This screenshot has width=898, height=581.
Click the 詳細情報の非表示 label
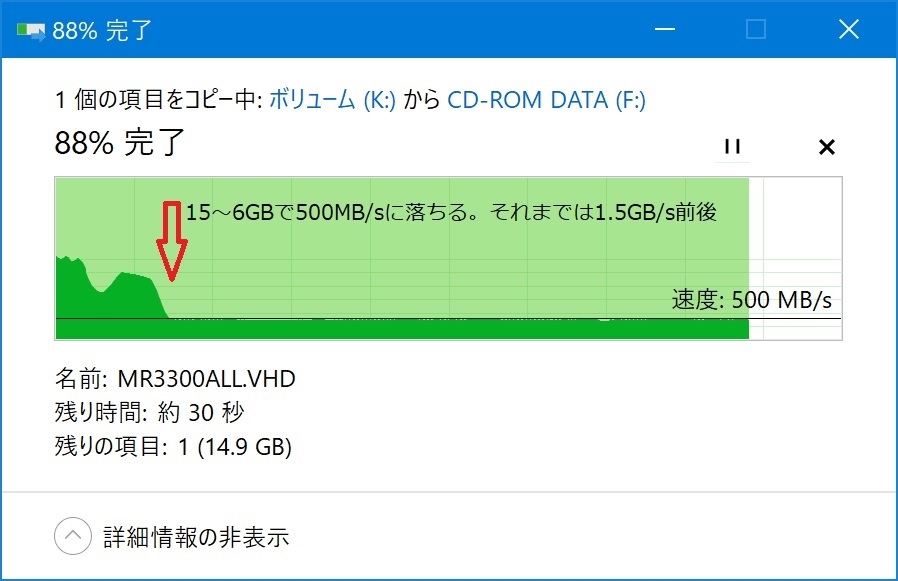click(196, 537)
